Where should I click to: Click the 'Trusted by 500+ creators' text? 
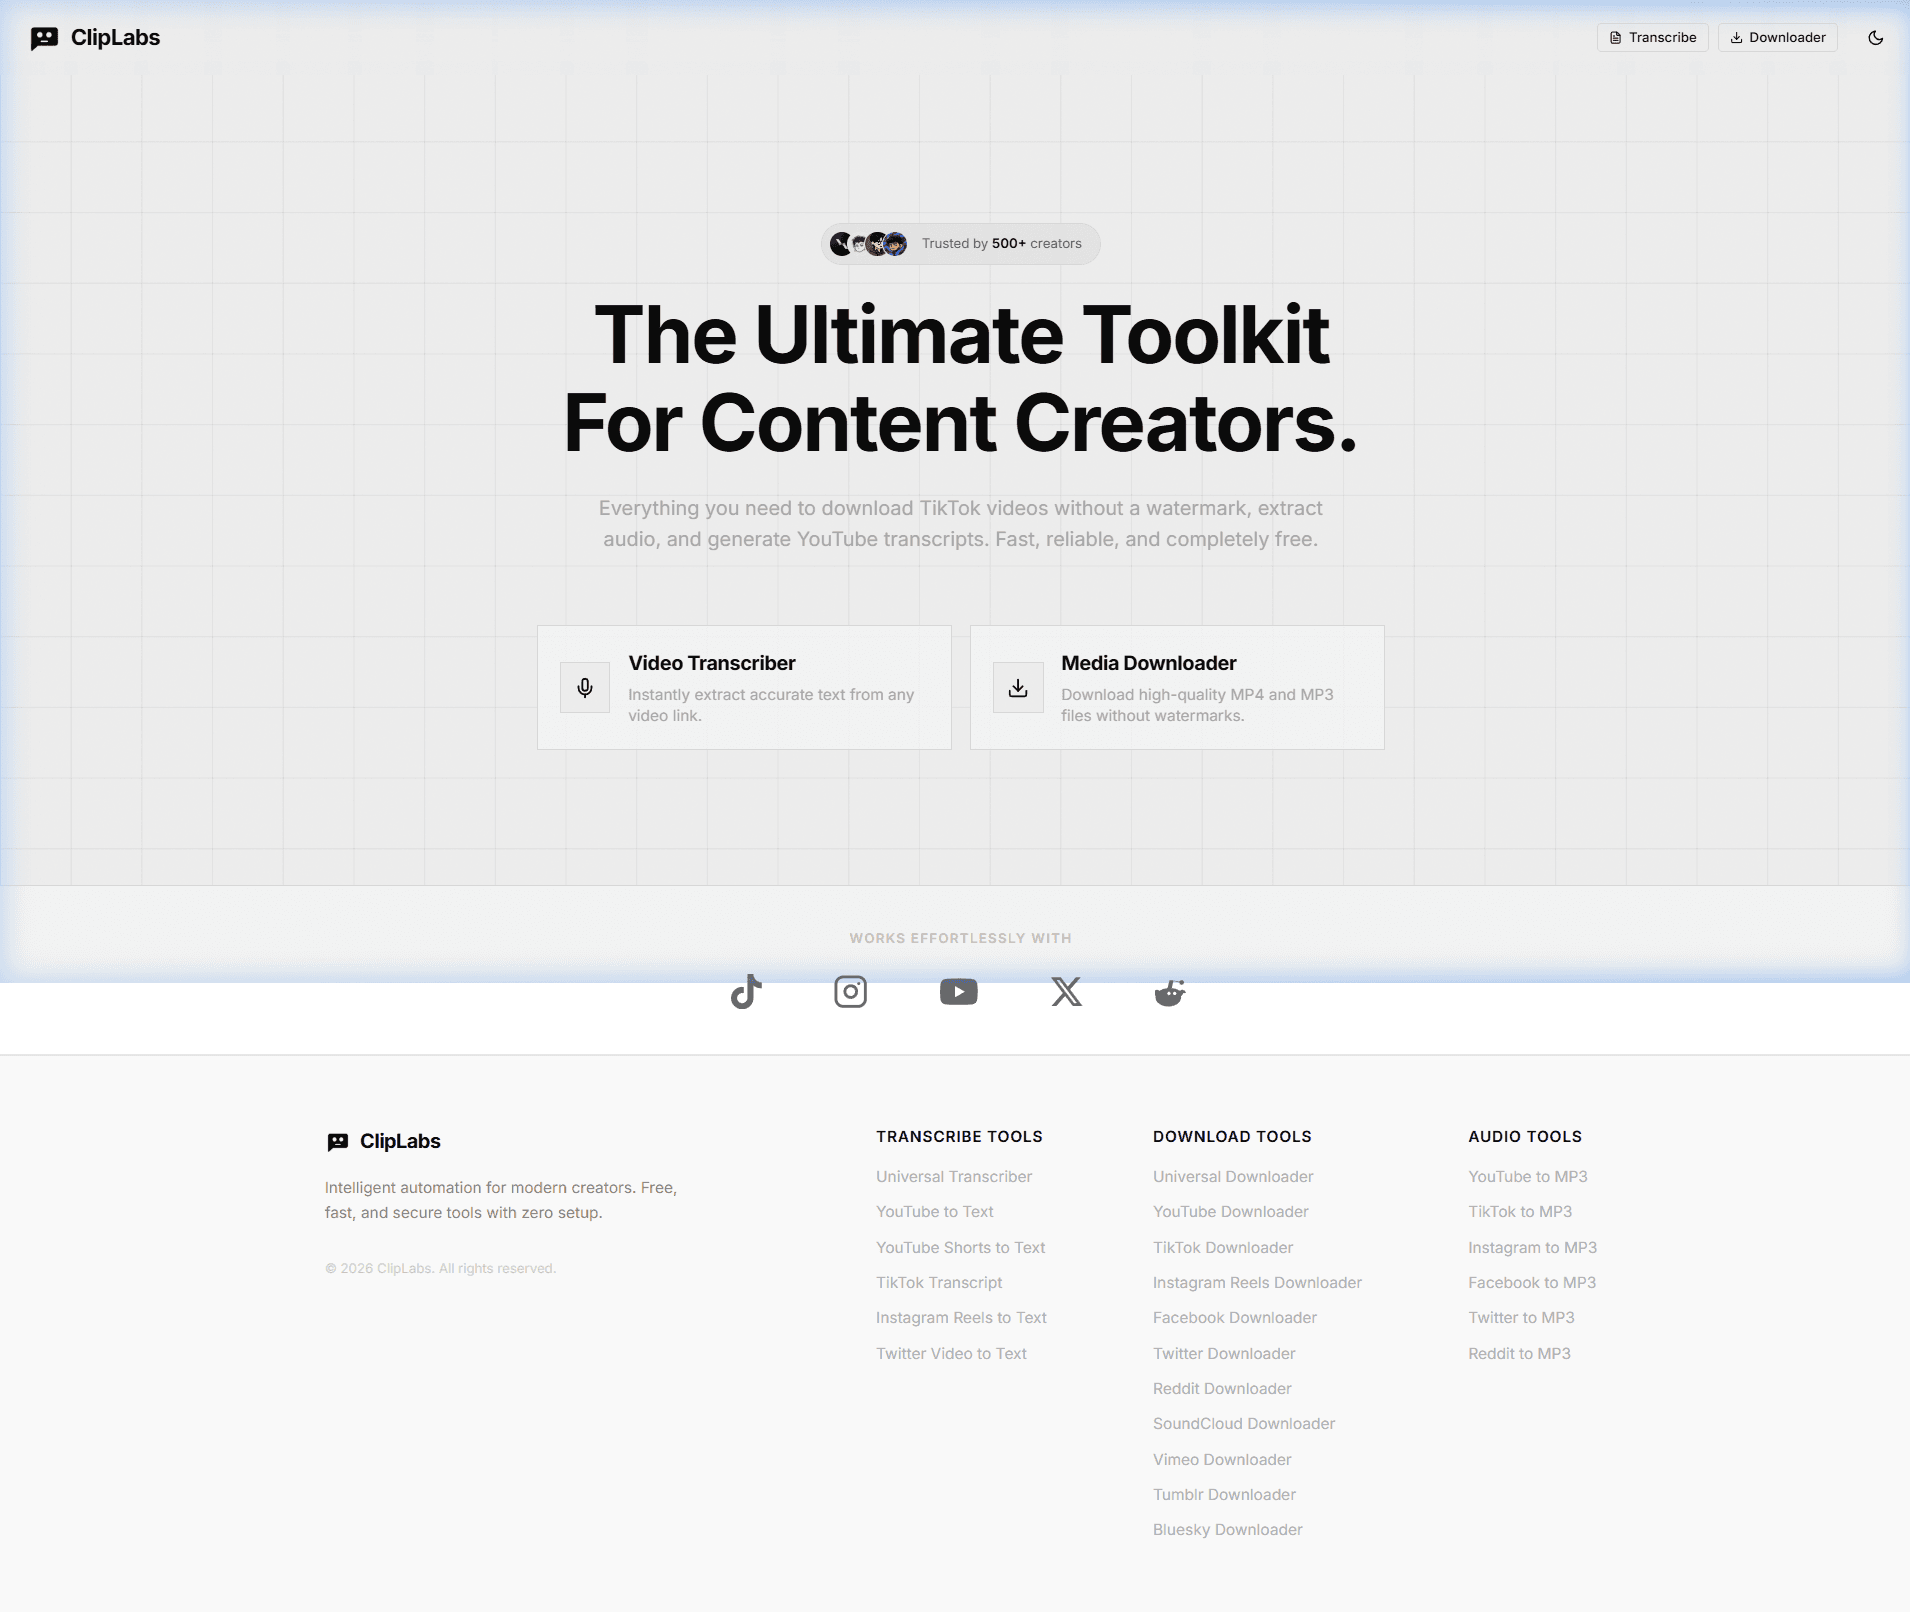point(1002,244)
